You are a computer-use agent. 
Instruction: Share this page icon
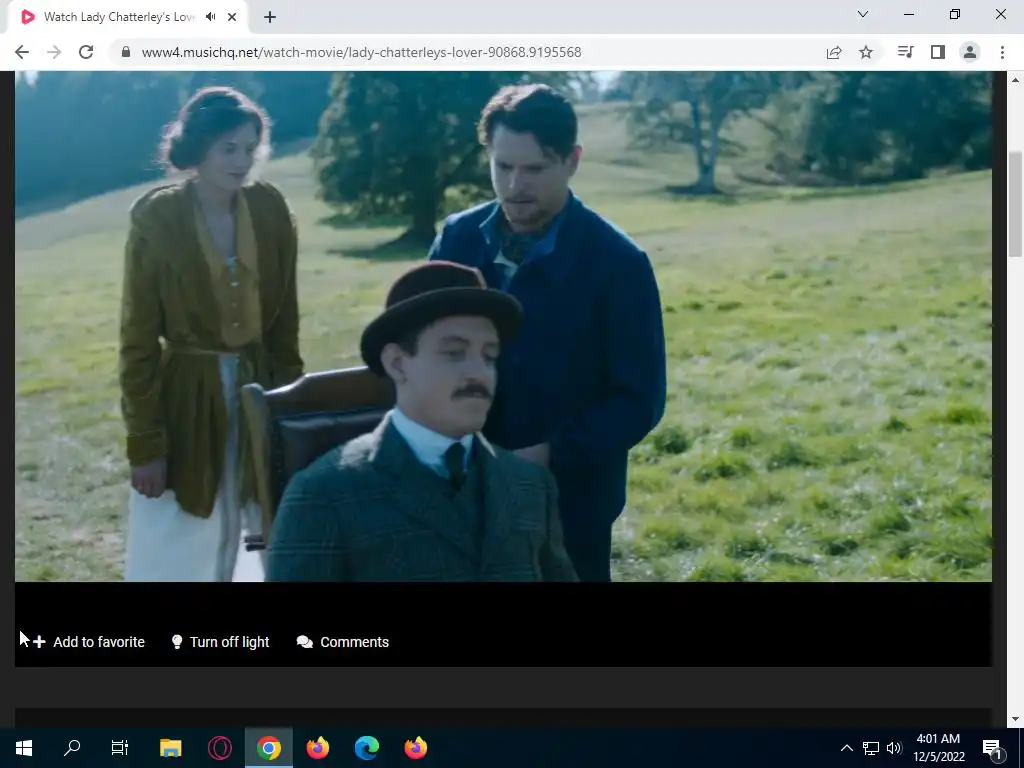(x=834, y=52)
